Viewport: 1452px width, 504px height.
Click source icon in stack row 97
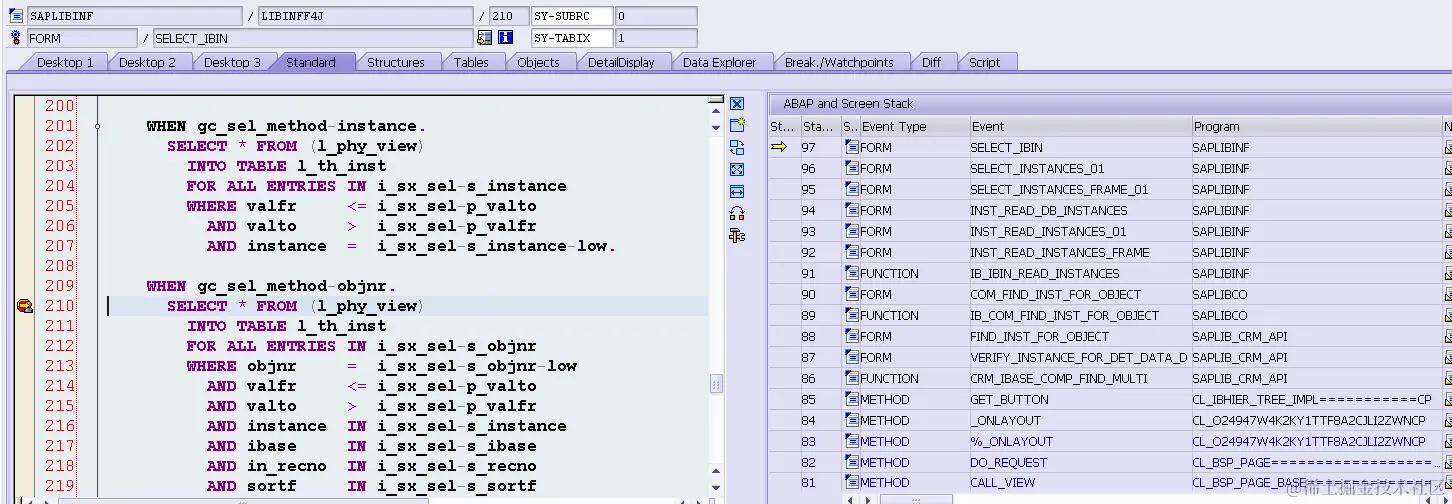point(852,147)
